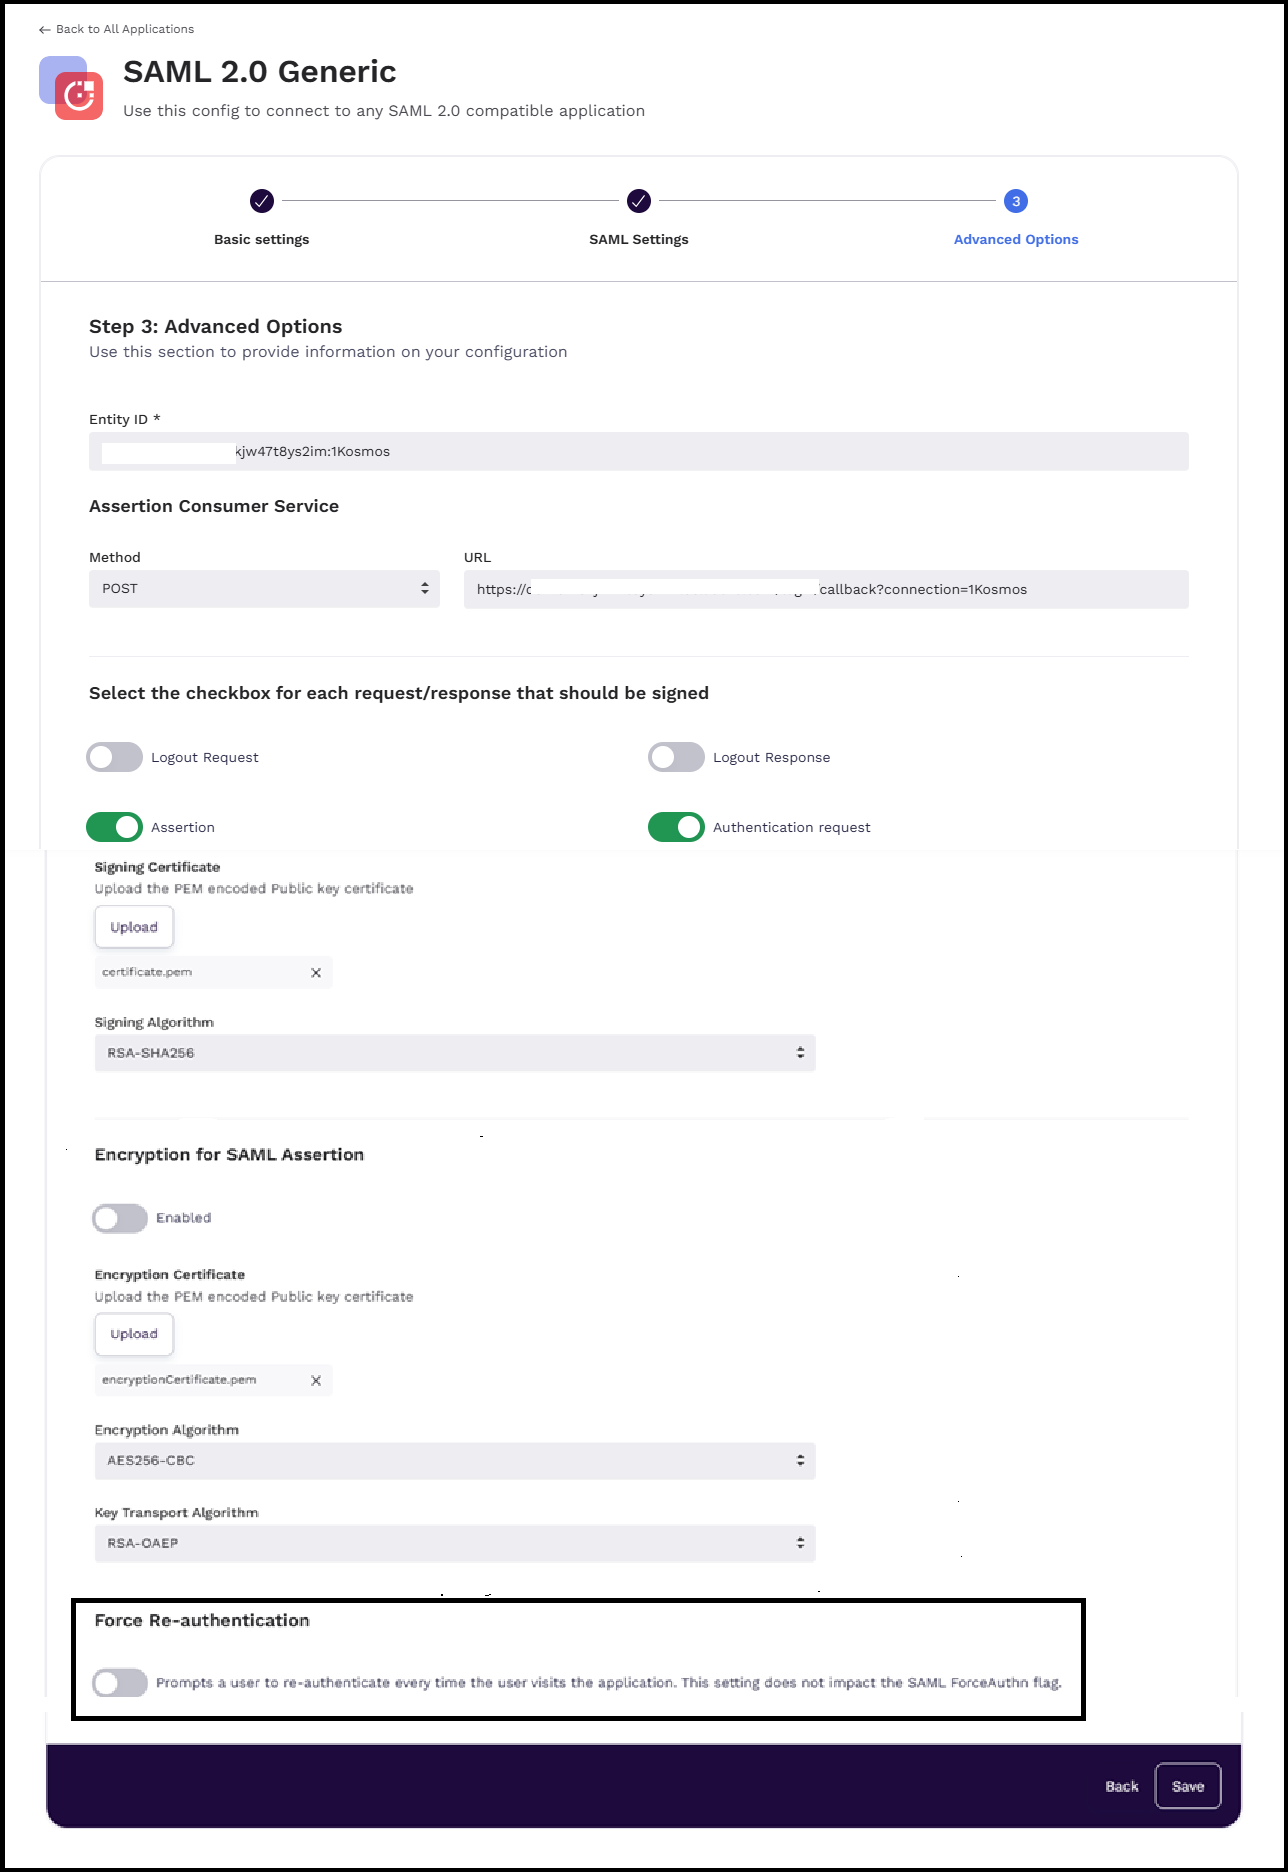Open the Method dropdown showing POST
The height and width of the screenshot is (1872, 1288).
(264, 589)
